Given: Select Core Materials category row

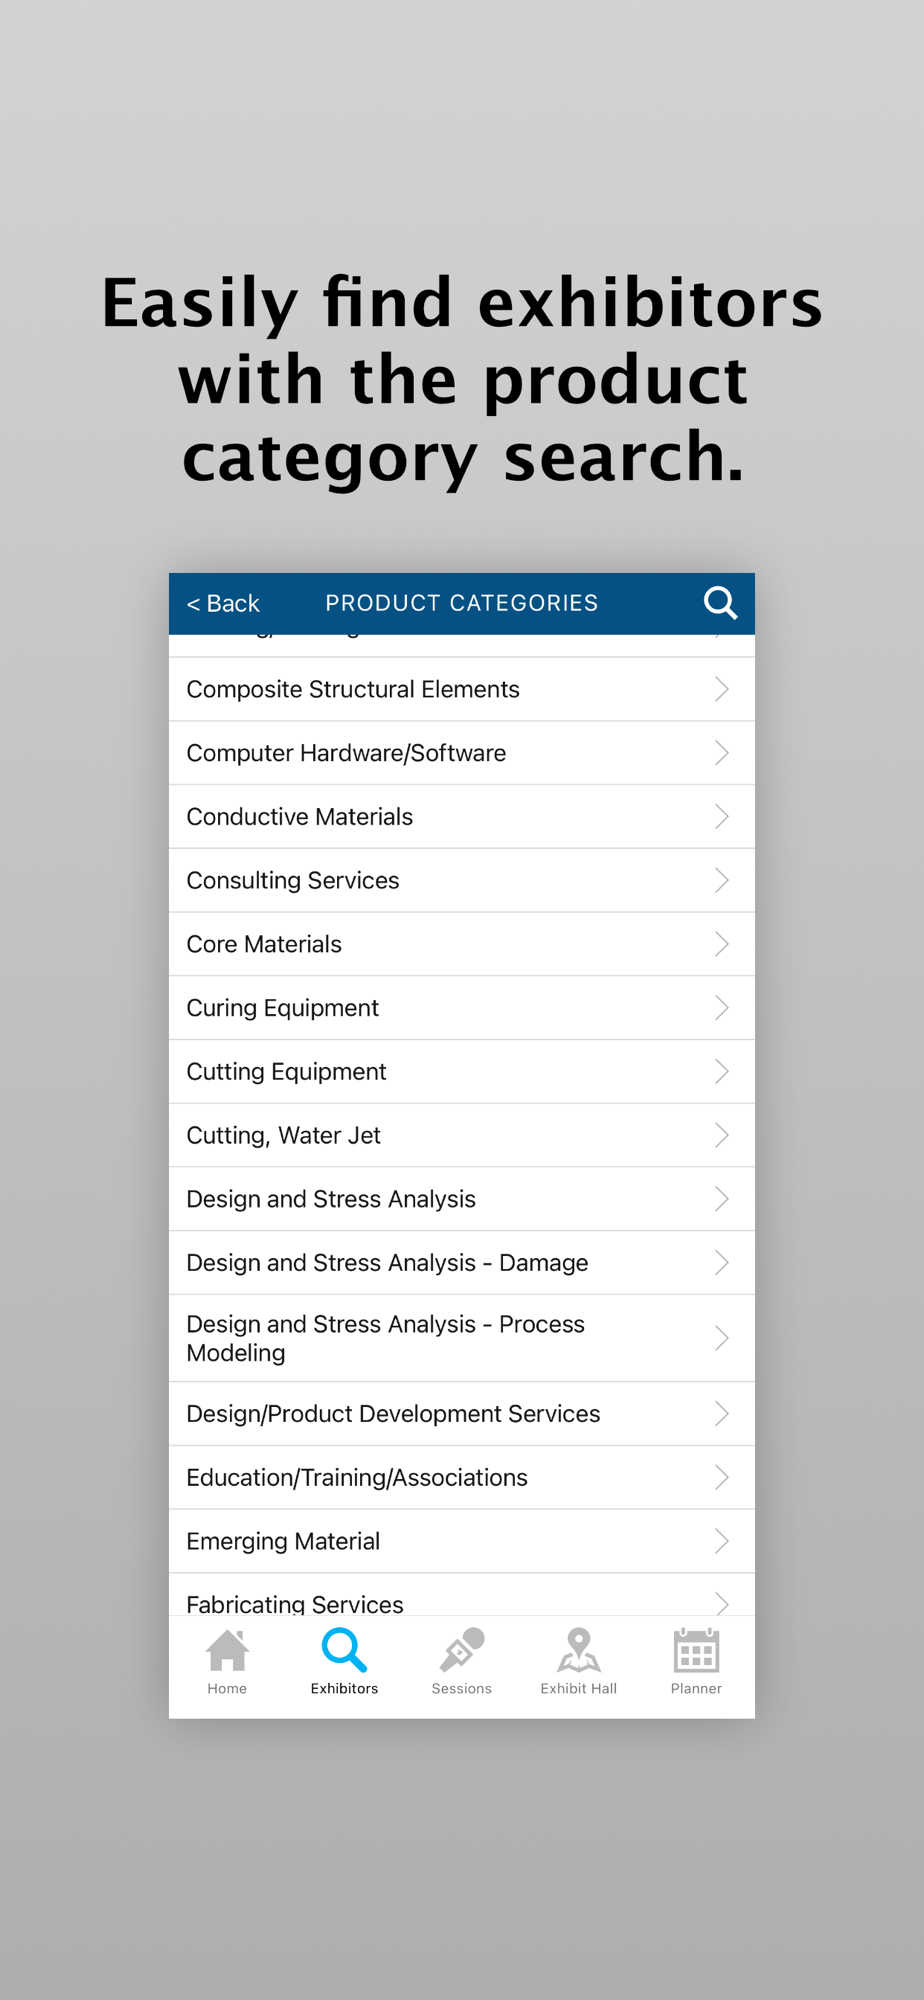Looking at the screenshot, I should coord(264,944).
